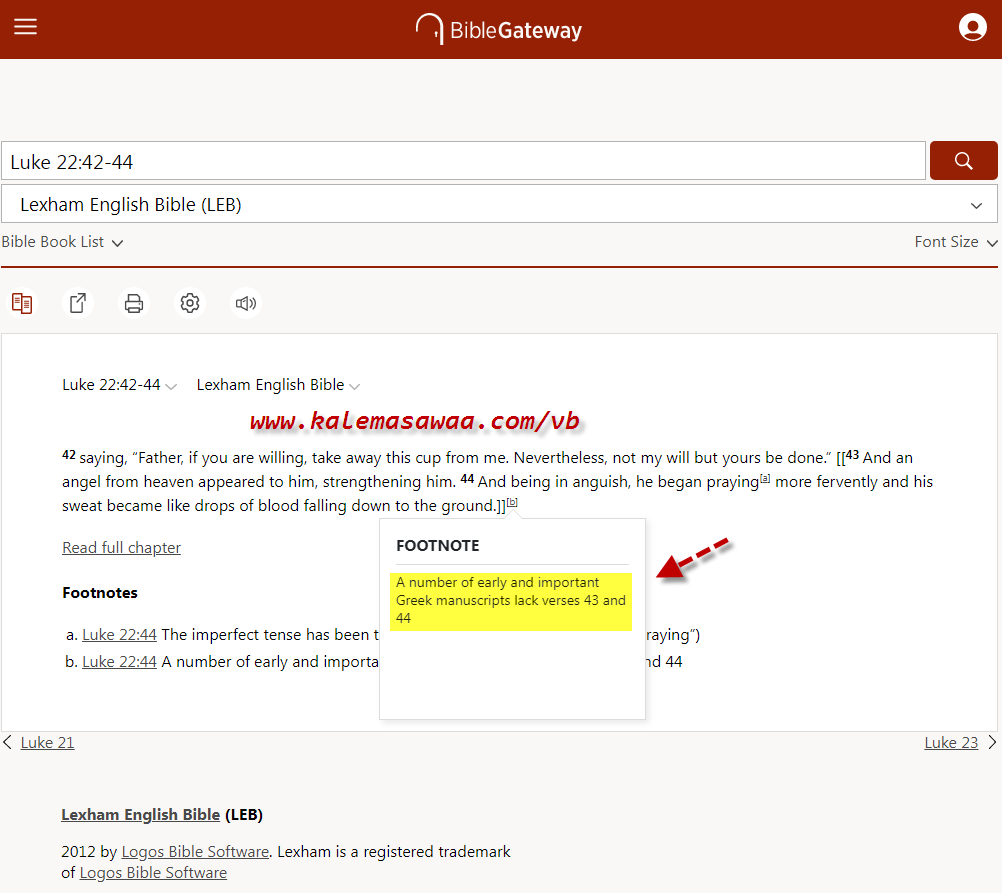Image resolution: width=1002 pixels, height=893 pixels.
Task: Expand the Luke 22:42-44 passage chevron
Action: click(x=171, y=386)
